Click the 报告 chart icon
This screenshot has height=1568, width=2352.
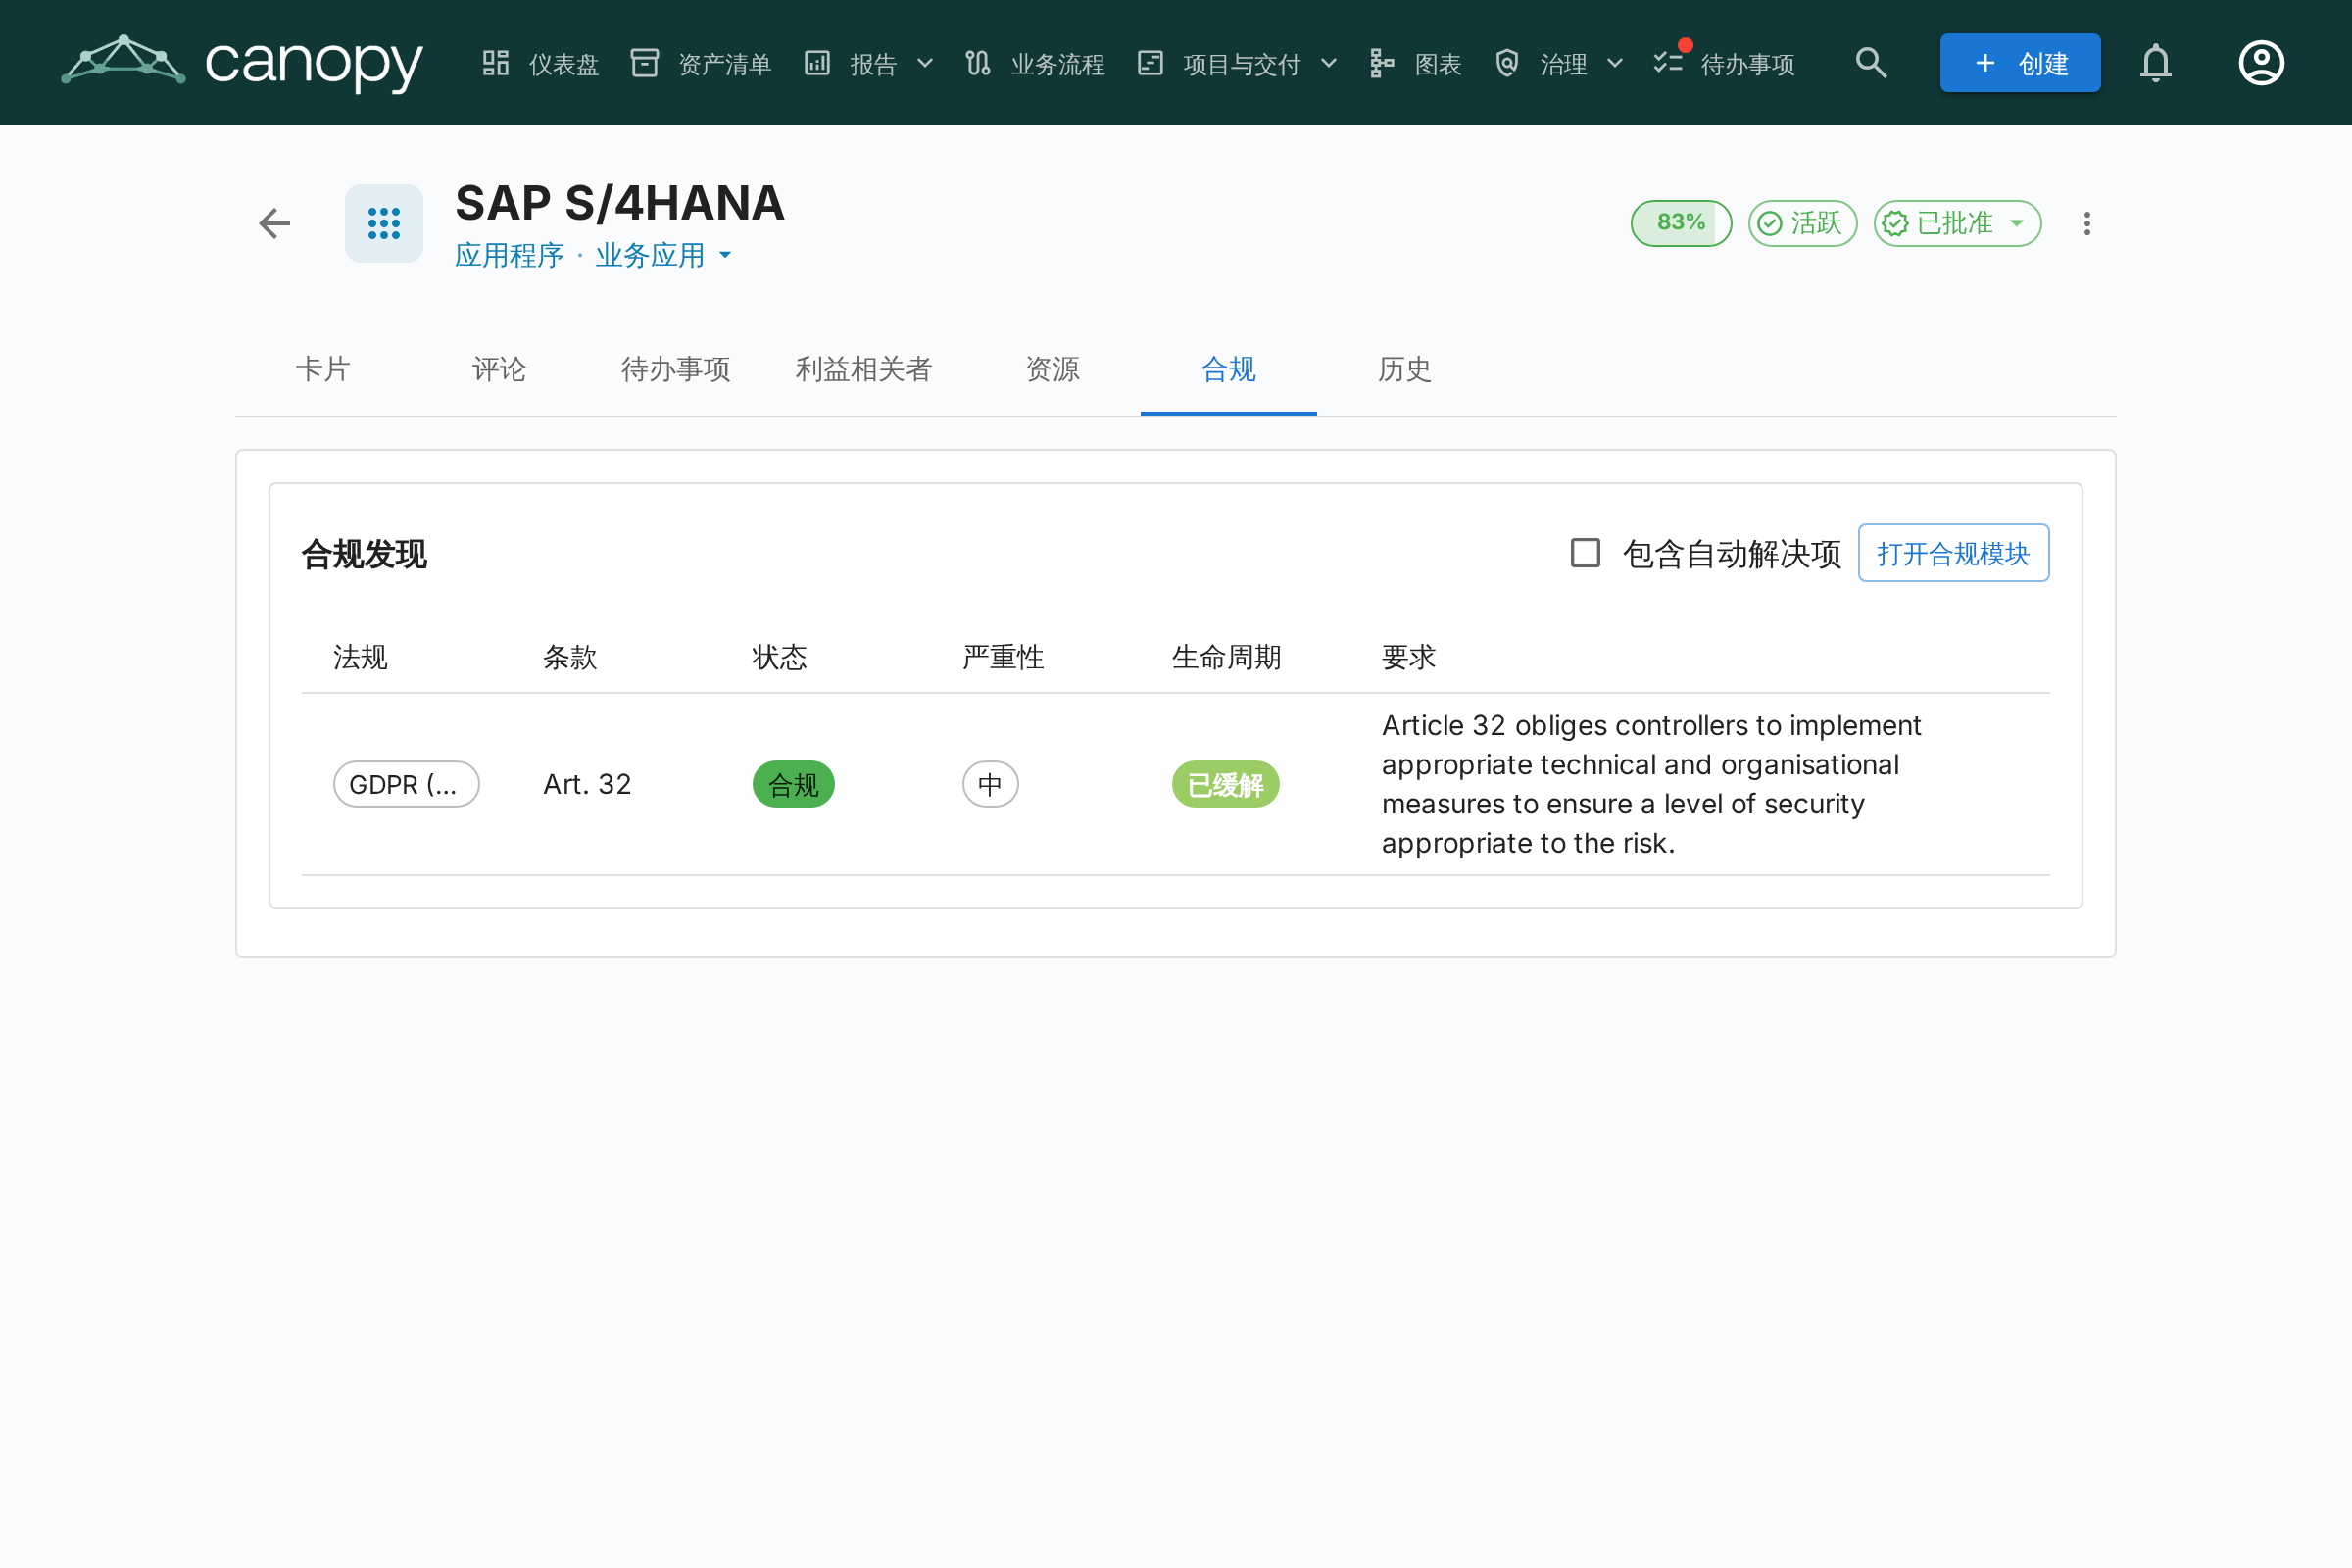click(817, 63)
